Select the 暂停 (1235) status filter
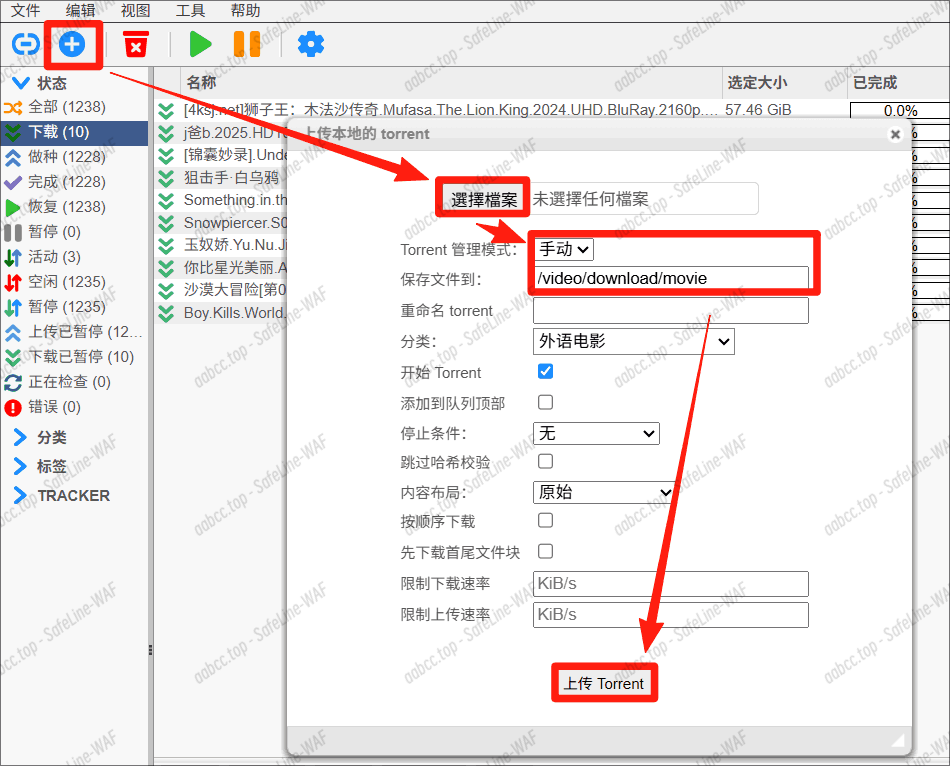Screen dimensions: 950x766 click(x=74, y=307)
